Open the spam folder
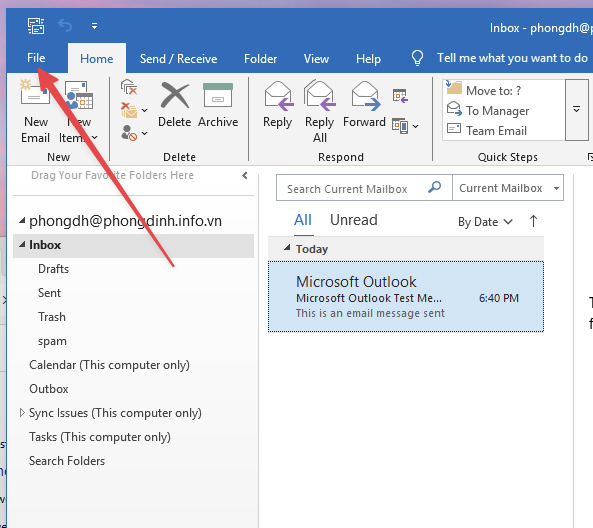This screenshot has width=593, height=528. 52,341
